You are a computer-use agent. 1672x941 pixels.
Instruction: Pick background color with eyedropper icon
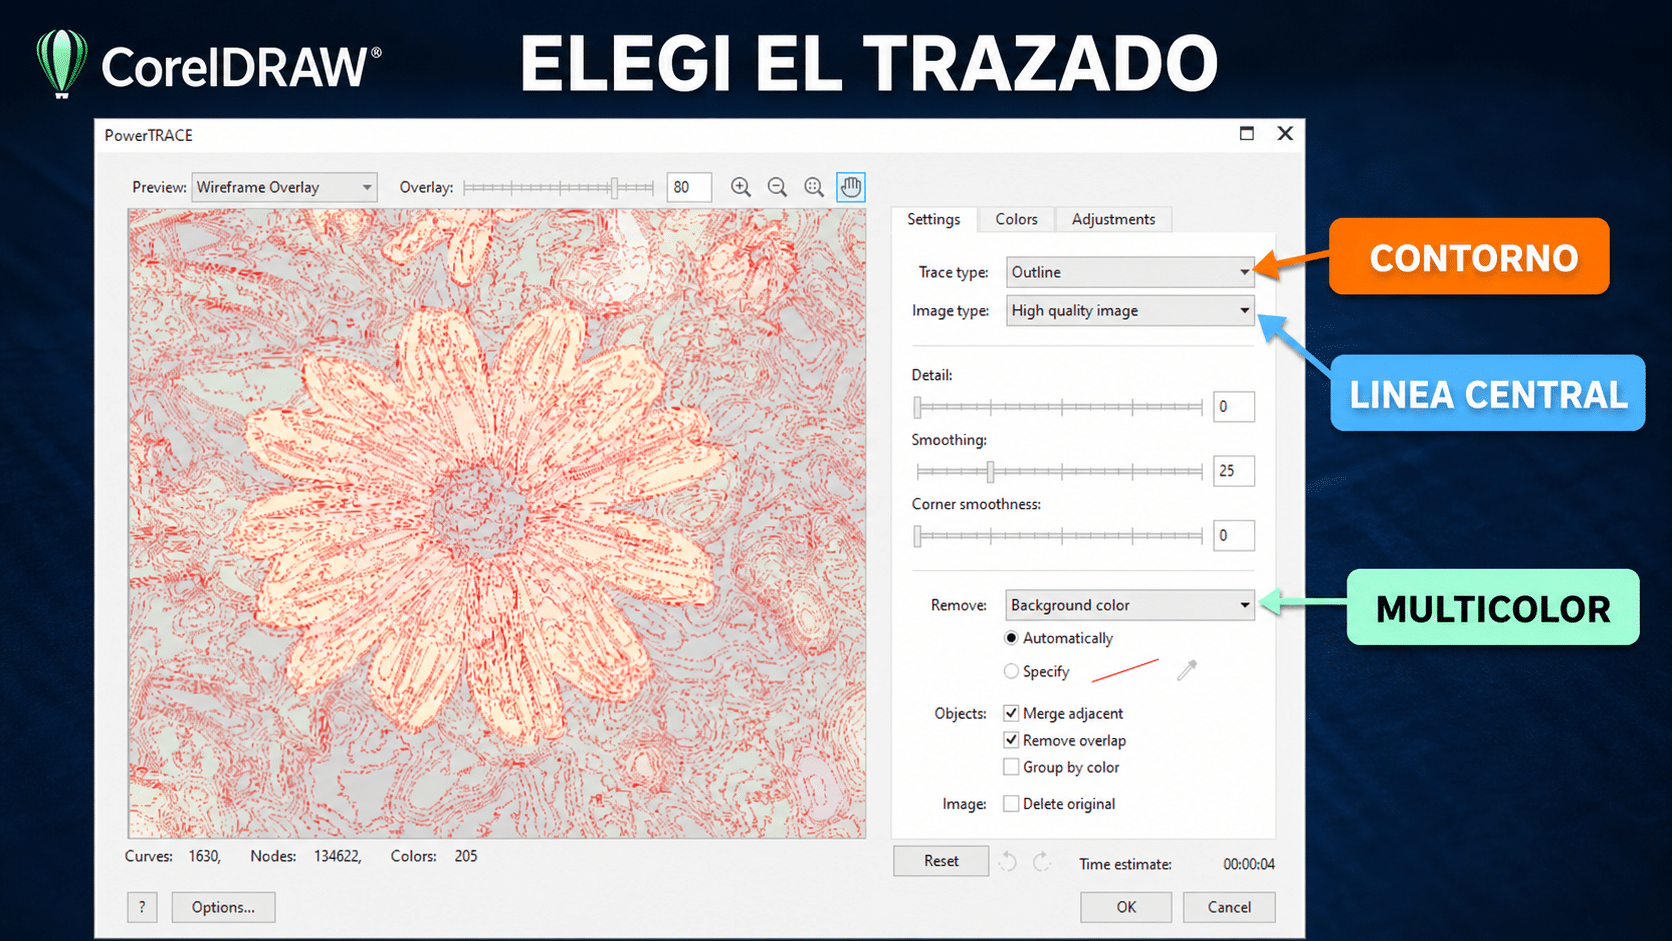tap(1187, 670)
